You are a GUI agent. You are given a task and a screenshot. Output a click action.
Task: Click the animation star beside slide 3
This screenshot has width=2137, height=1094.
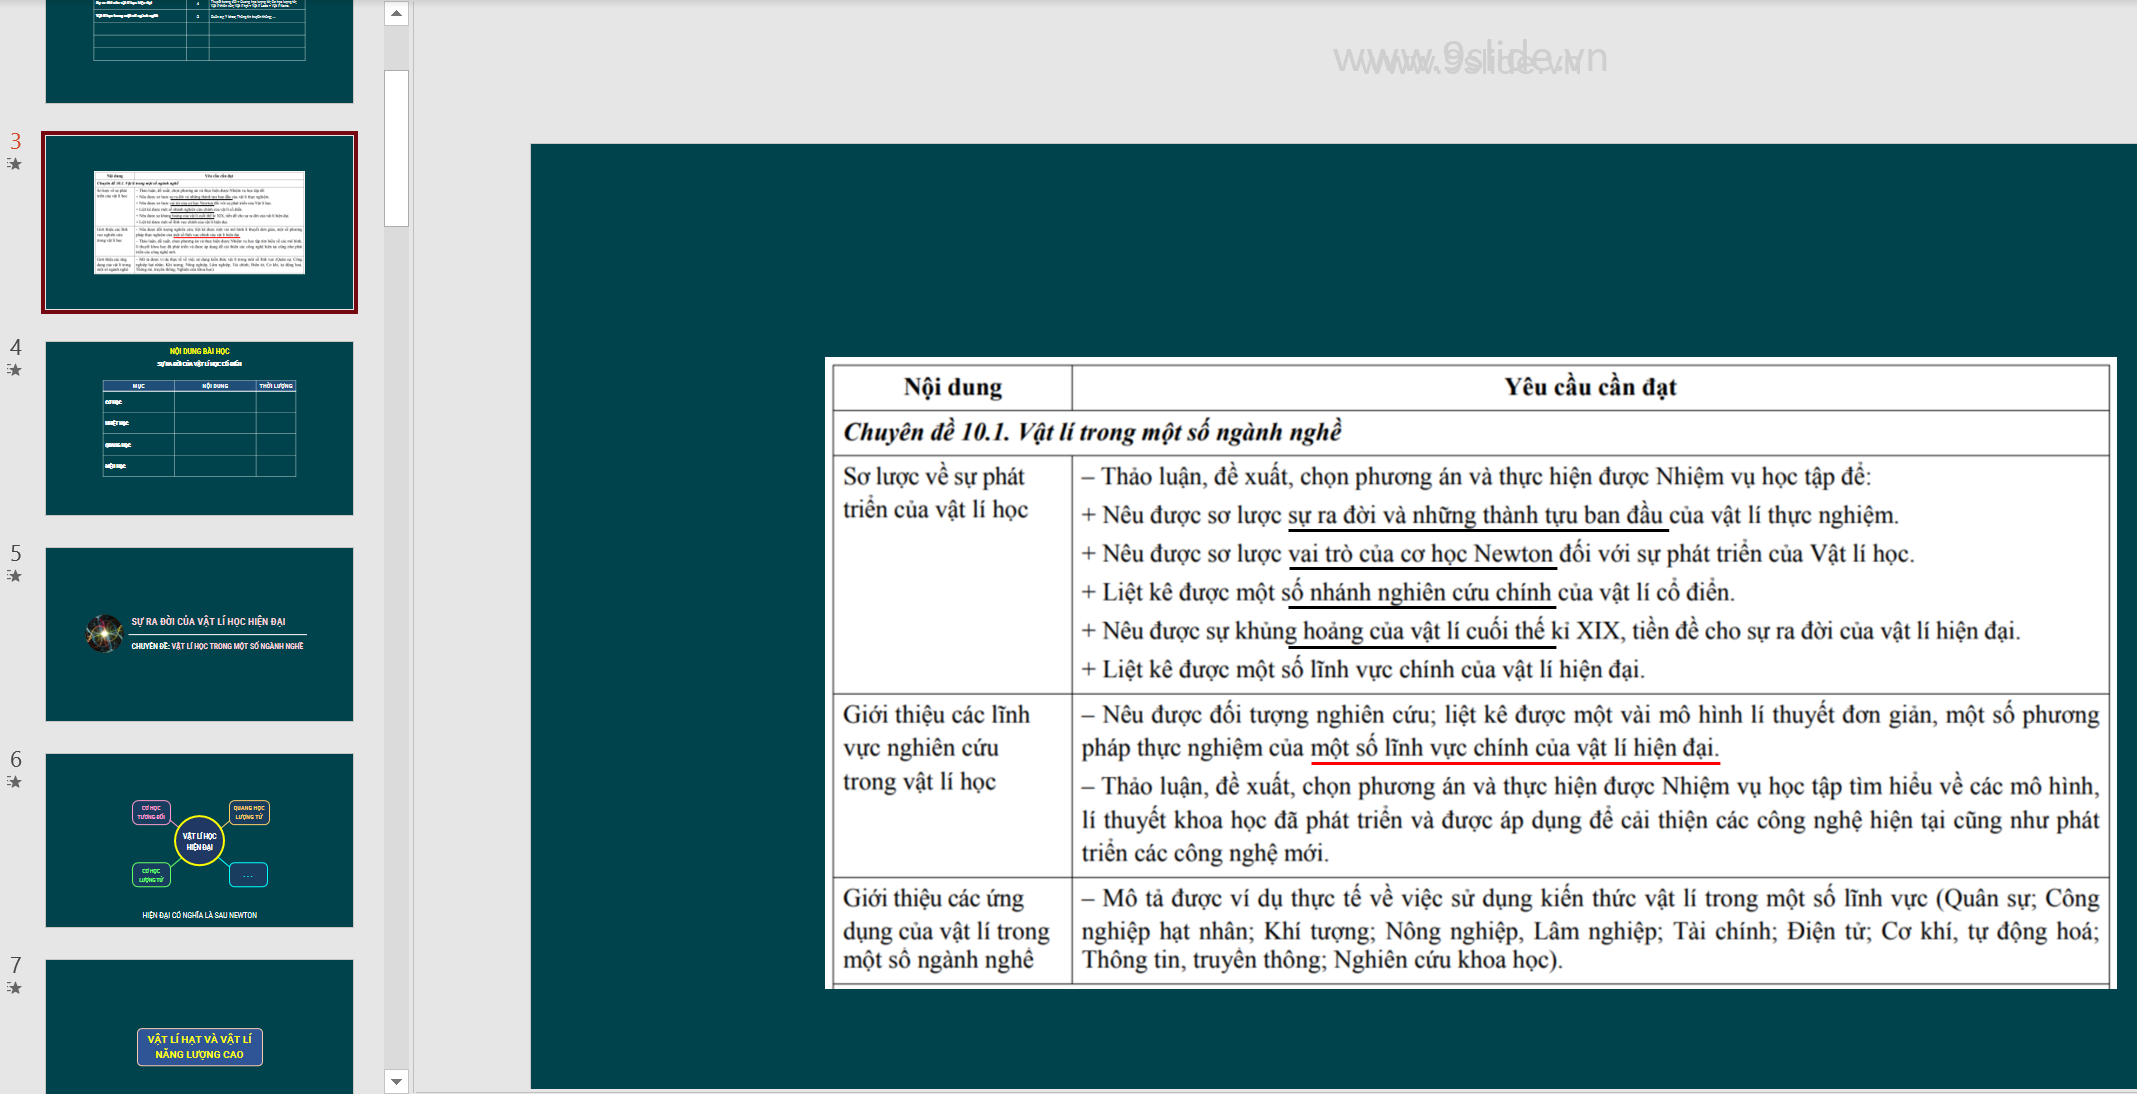pyautogui.click(x=14, y=164)
